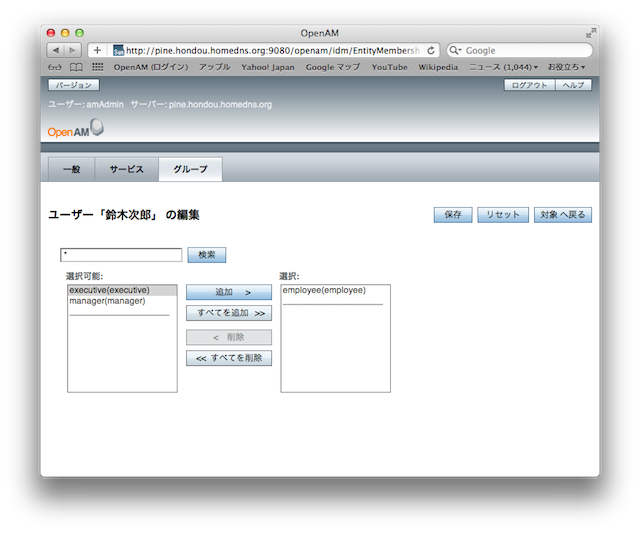The width and height of the screenshot is (640, 533).
Task: Click the OpenAM logo
Action: click(x=75, y=130)
